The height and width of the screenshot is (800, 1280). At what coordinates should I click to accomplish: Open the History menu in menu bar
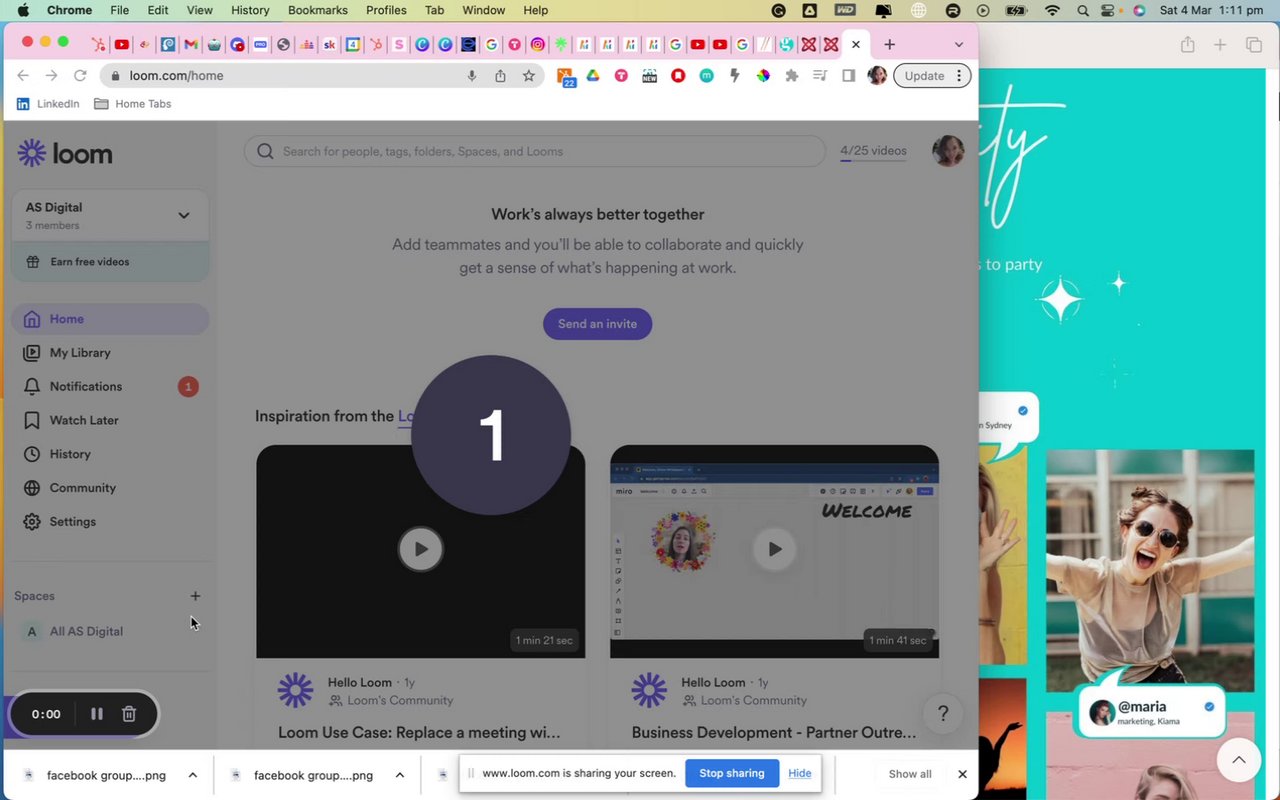tap(250, 10)
